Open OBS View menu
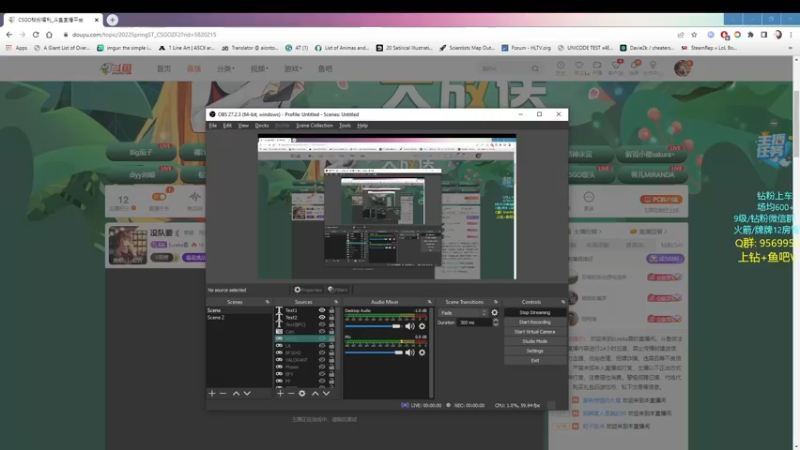The height and width of the screenshot is (450, 800). [x=243, y=126]
